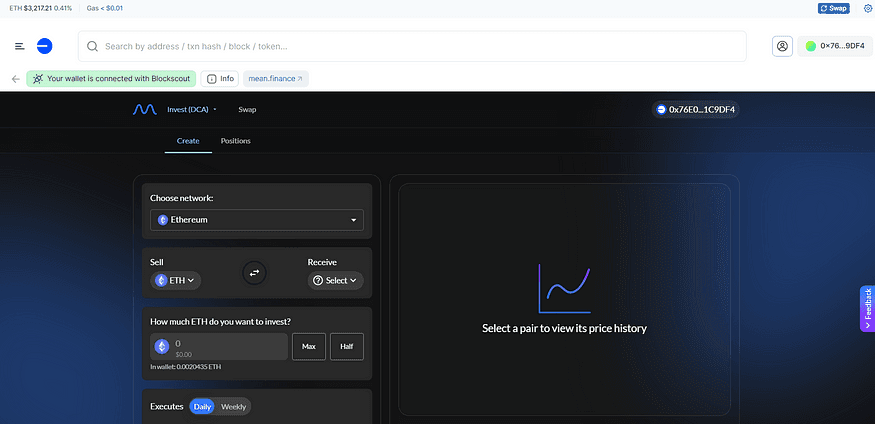875x424 pixels.
Task: Expand the Invest (DCA) menu
Action: coord(191,109)
